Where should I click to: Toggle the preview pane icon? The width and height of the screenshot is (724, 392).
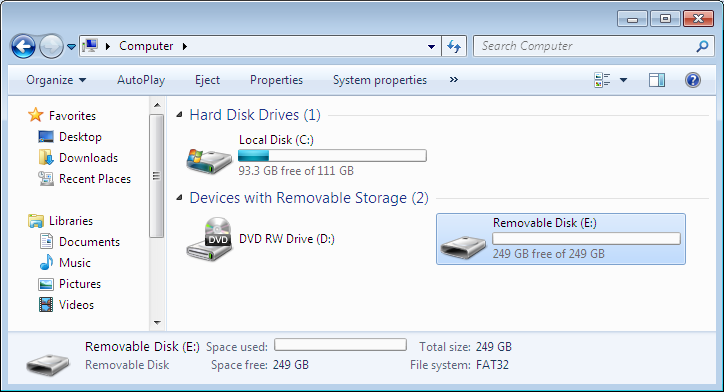657,80
